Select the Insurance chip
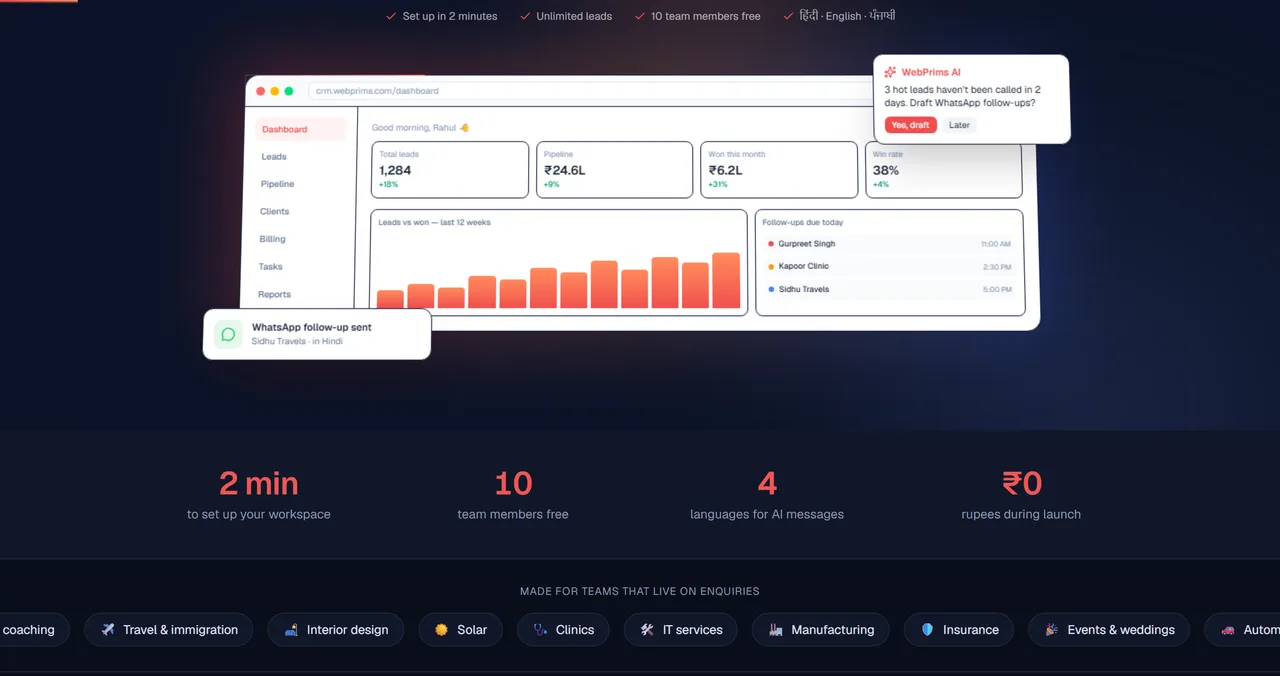 (x=959, y=630)
